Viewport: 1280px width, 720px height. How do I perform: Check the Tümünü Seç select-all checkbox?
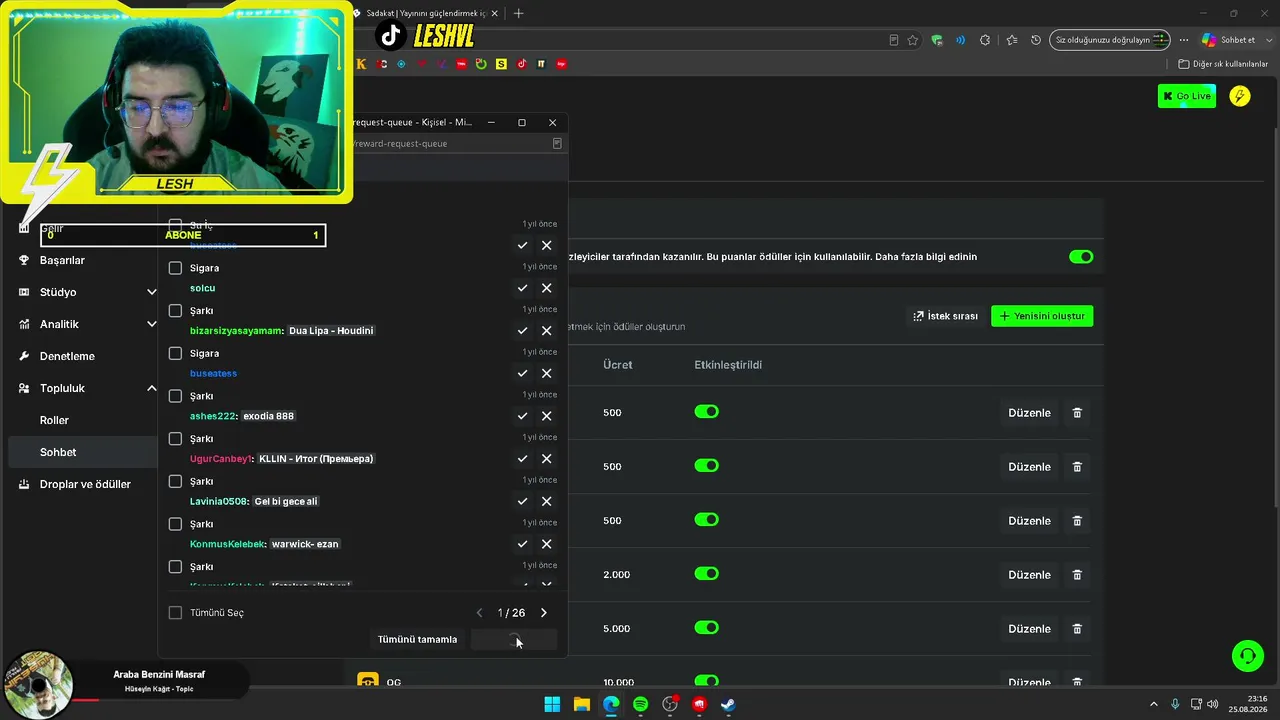click(175, 613)
